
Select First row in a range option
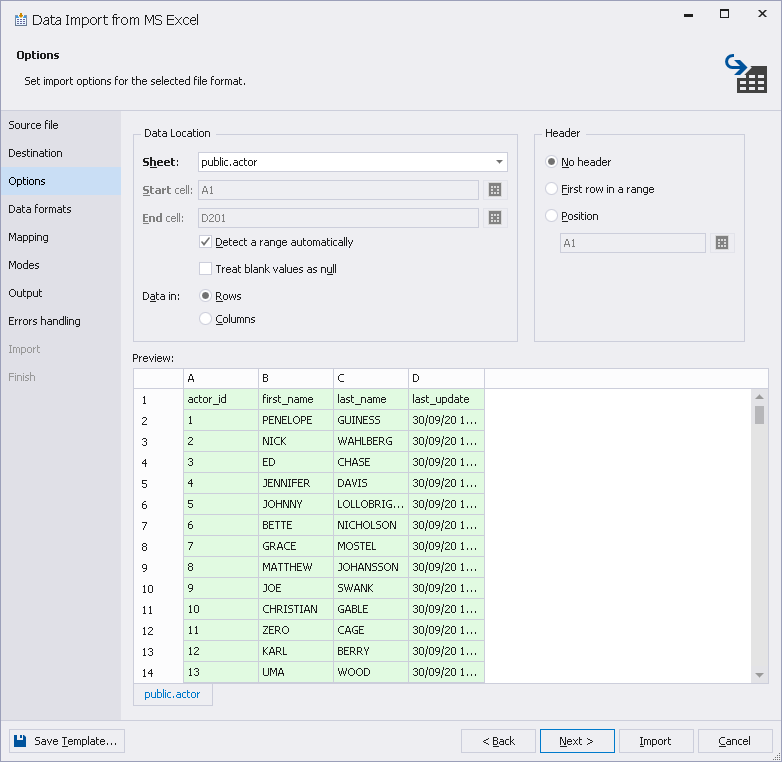click(x=551, y=189)
